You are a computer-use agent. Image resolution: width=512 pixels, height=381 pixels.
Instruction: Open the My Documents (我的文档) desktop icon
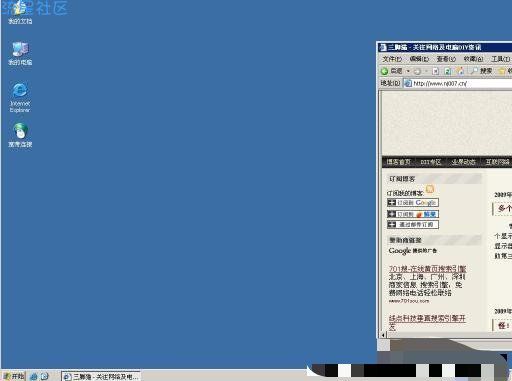pos(20,13)
